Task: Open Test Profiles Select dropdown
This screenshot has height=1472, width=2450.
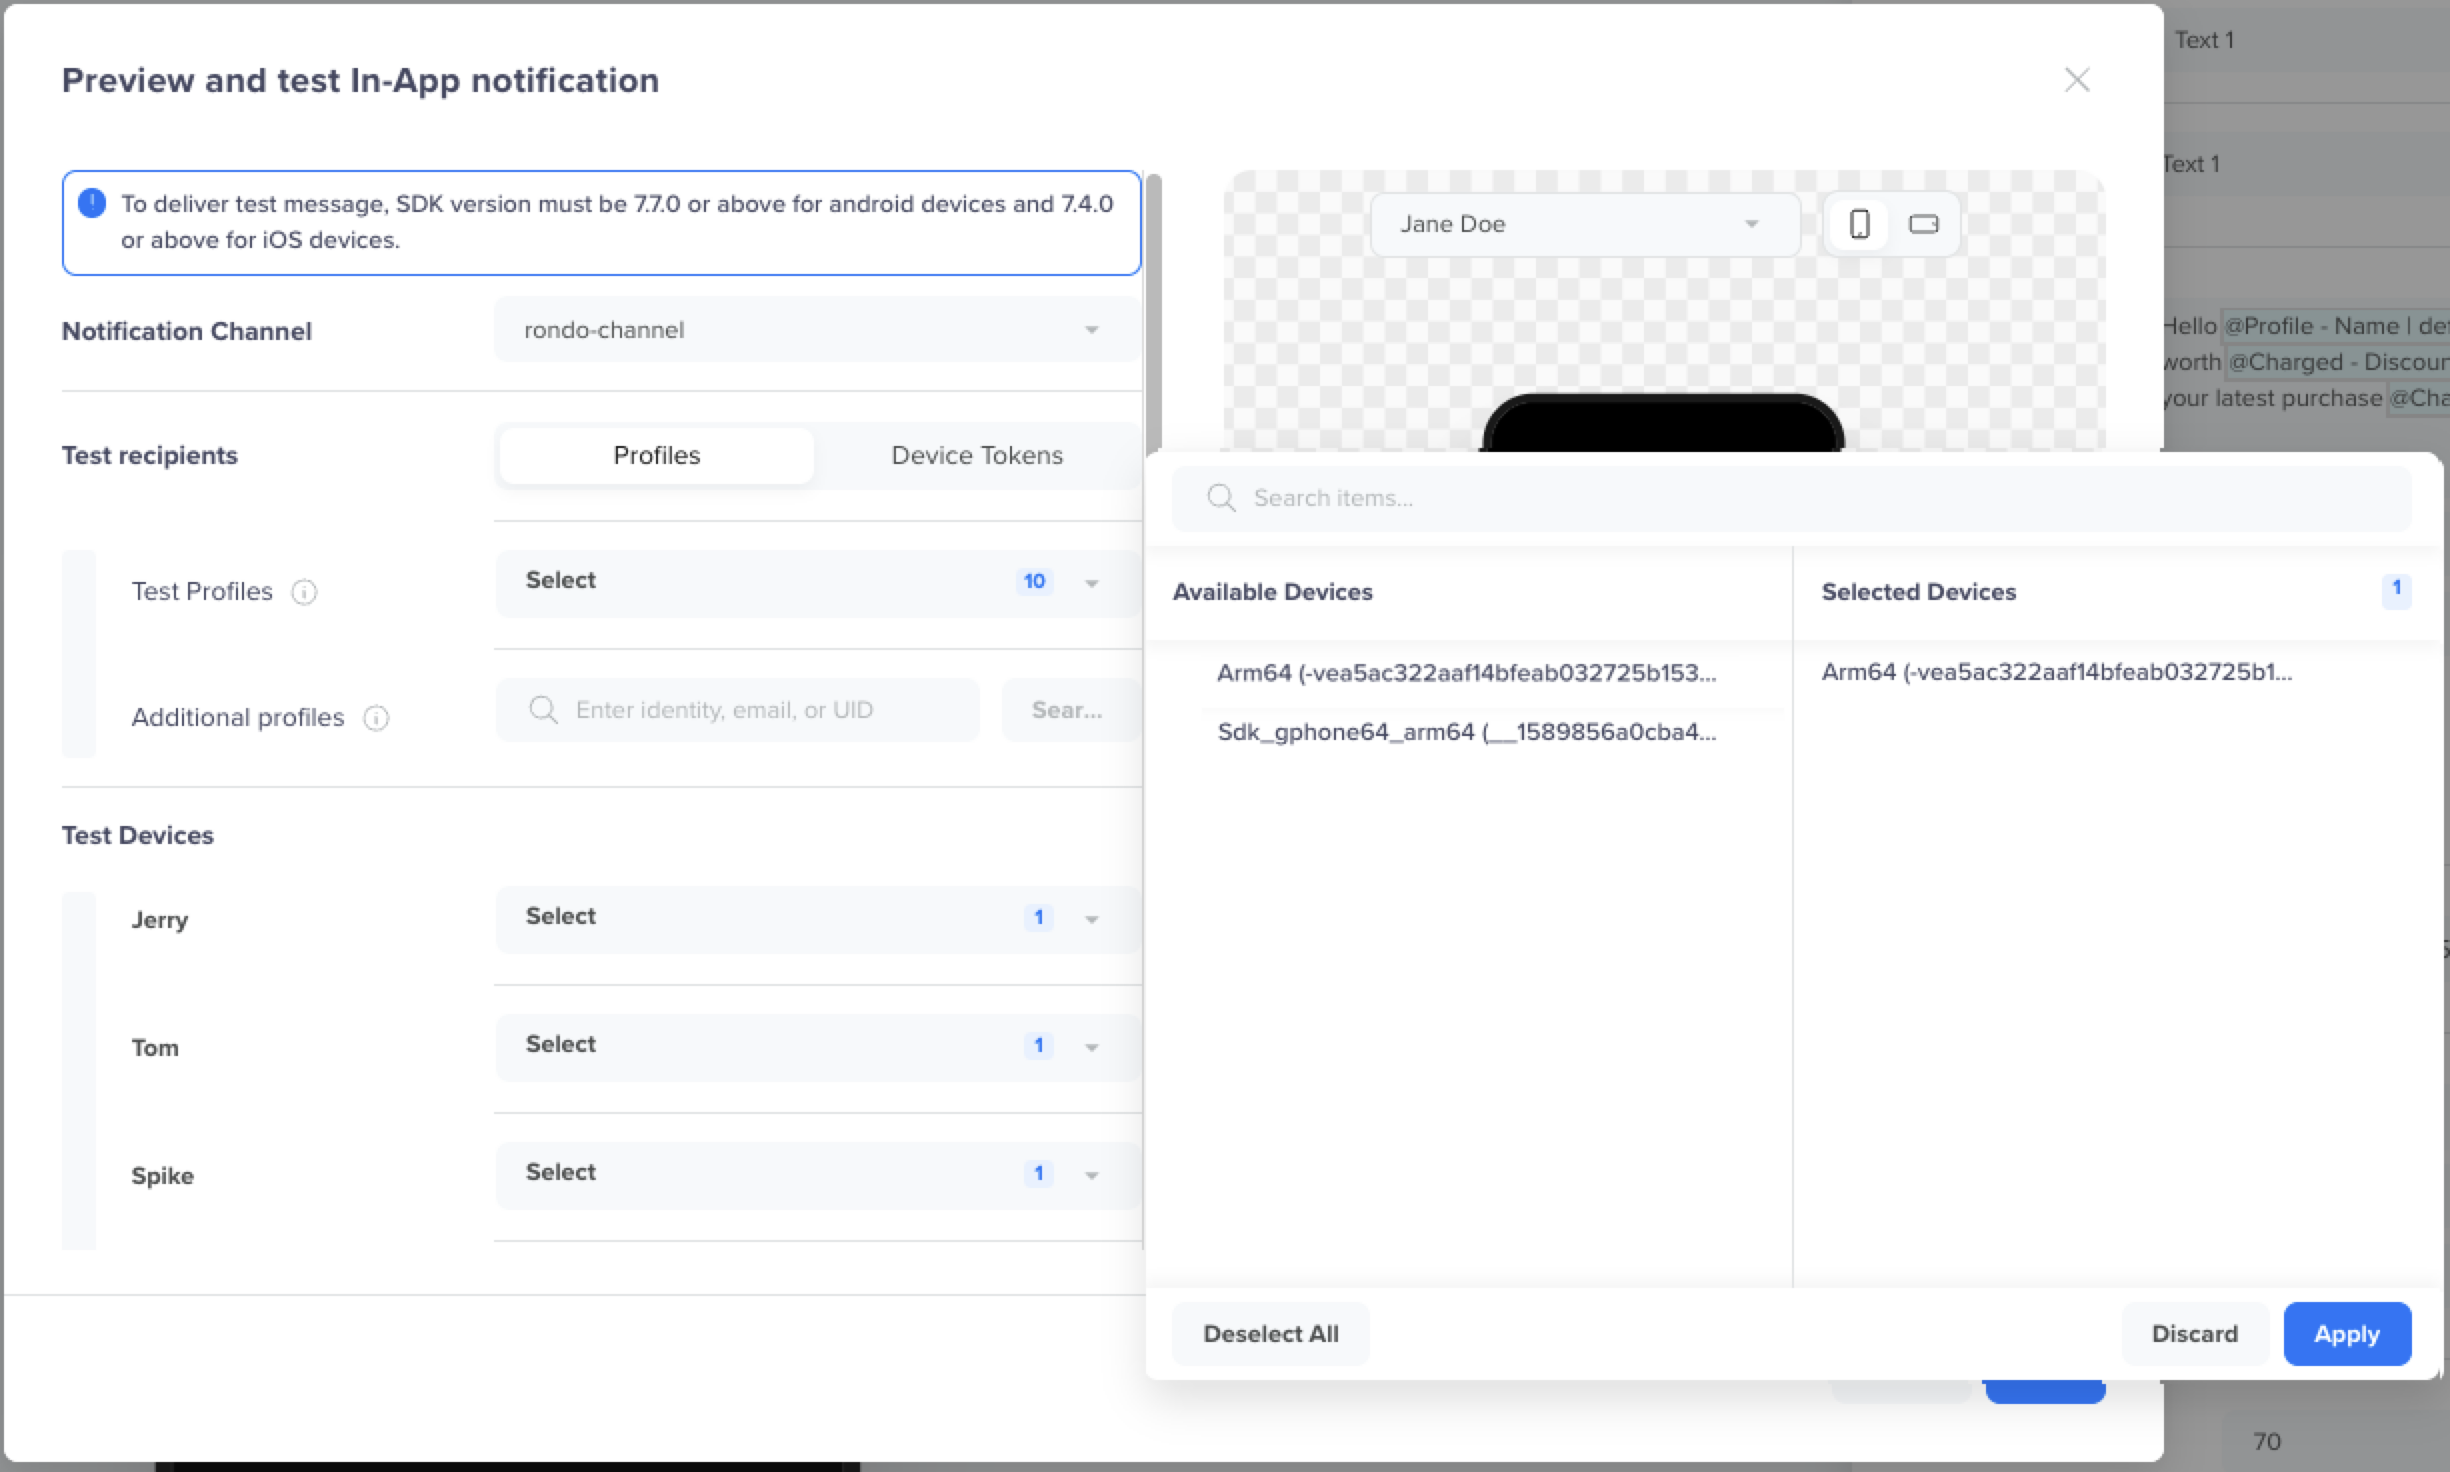Action: coord(816,581)
